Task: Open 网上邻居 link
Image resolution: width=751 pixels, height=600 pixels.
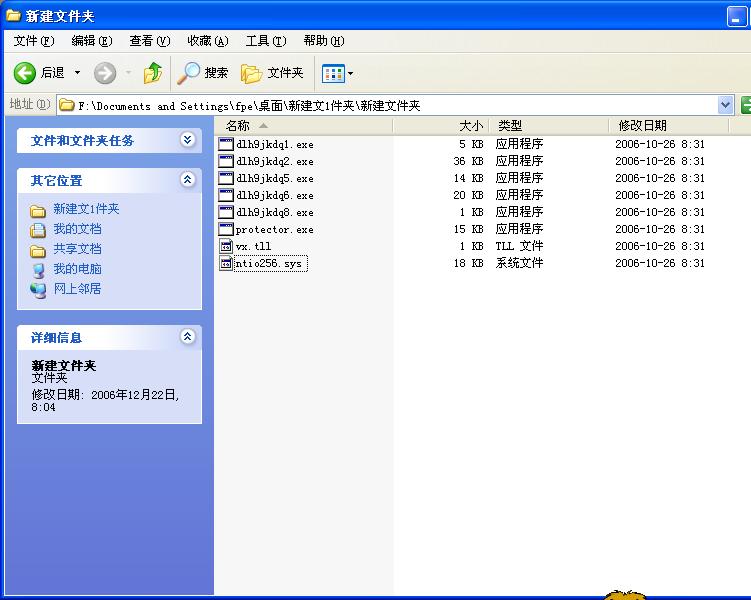Action: [77, 289]
